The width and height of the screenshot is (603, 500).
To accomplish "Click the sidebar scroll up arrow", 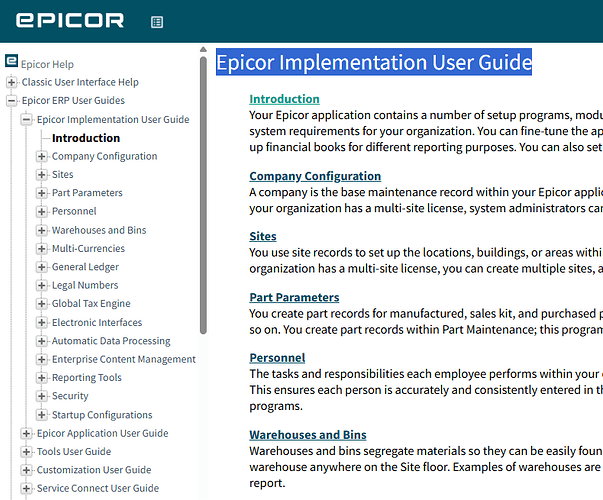I will tap(203, 49).
